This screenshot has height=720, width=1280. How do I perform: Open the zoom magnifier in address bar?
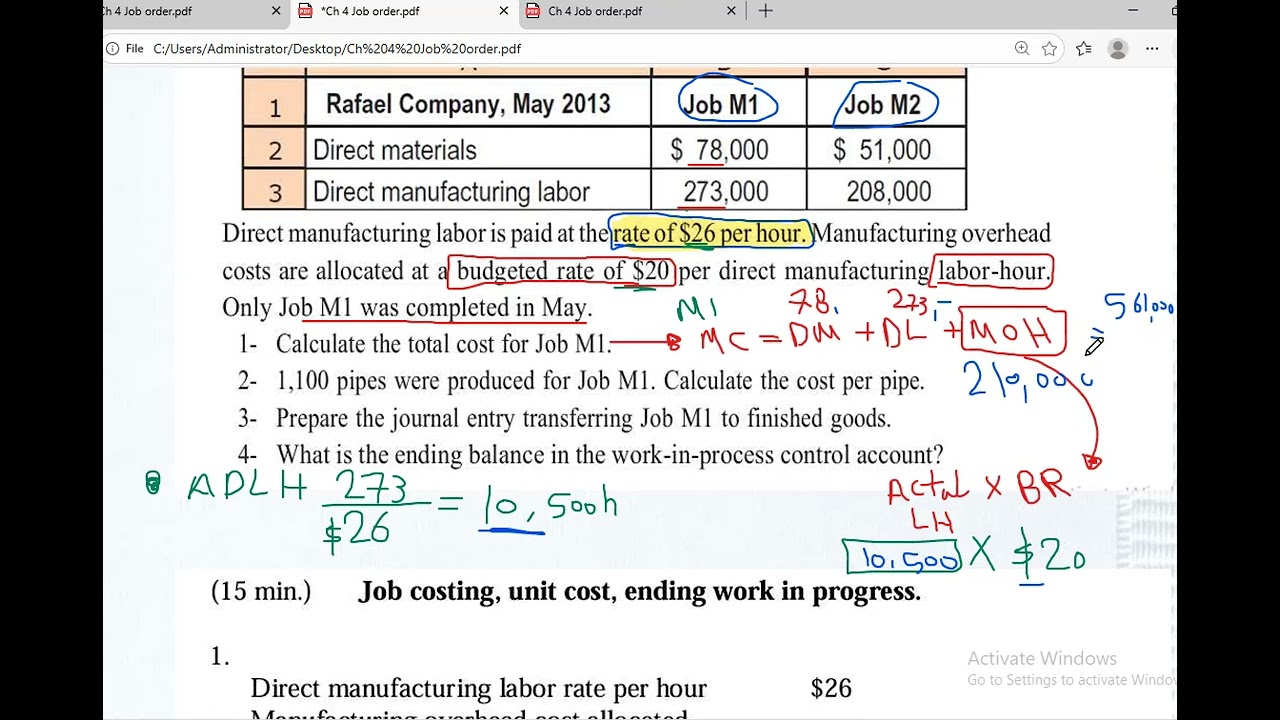coord(1021,48)
